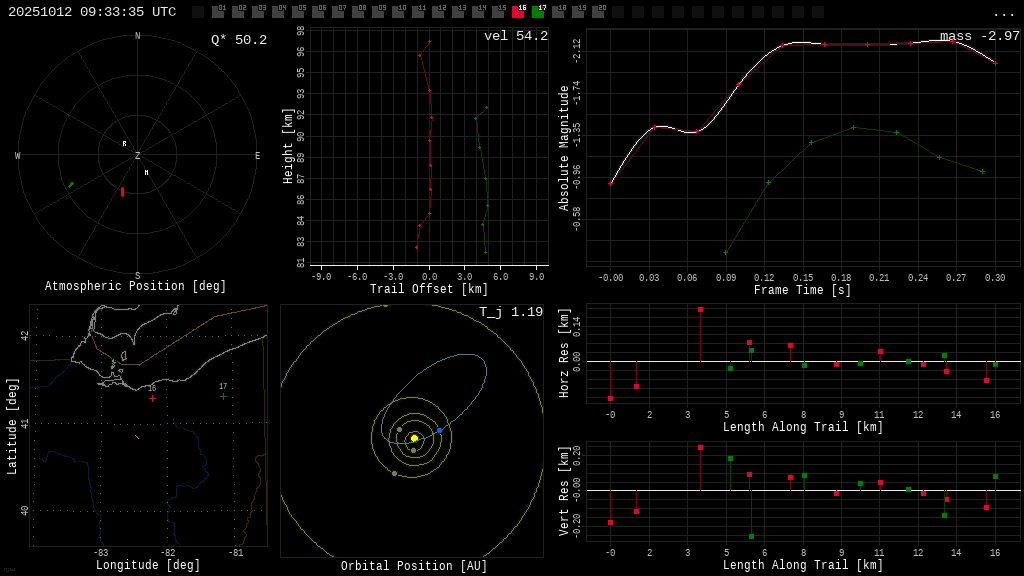Click the zenith Z marker in polar plot
Screen dimensions: 1024x576
137,156
